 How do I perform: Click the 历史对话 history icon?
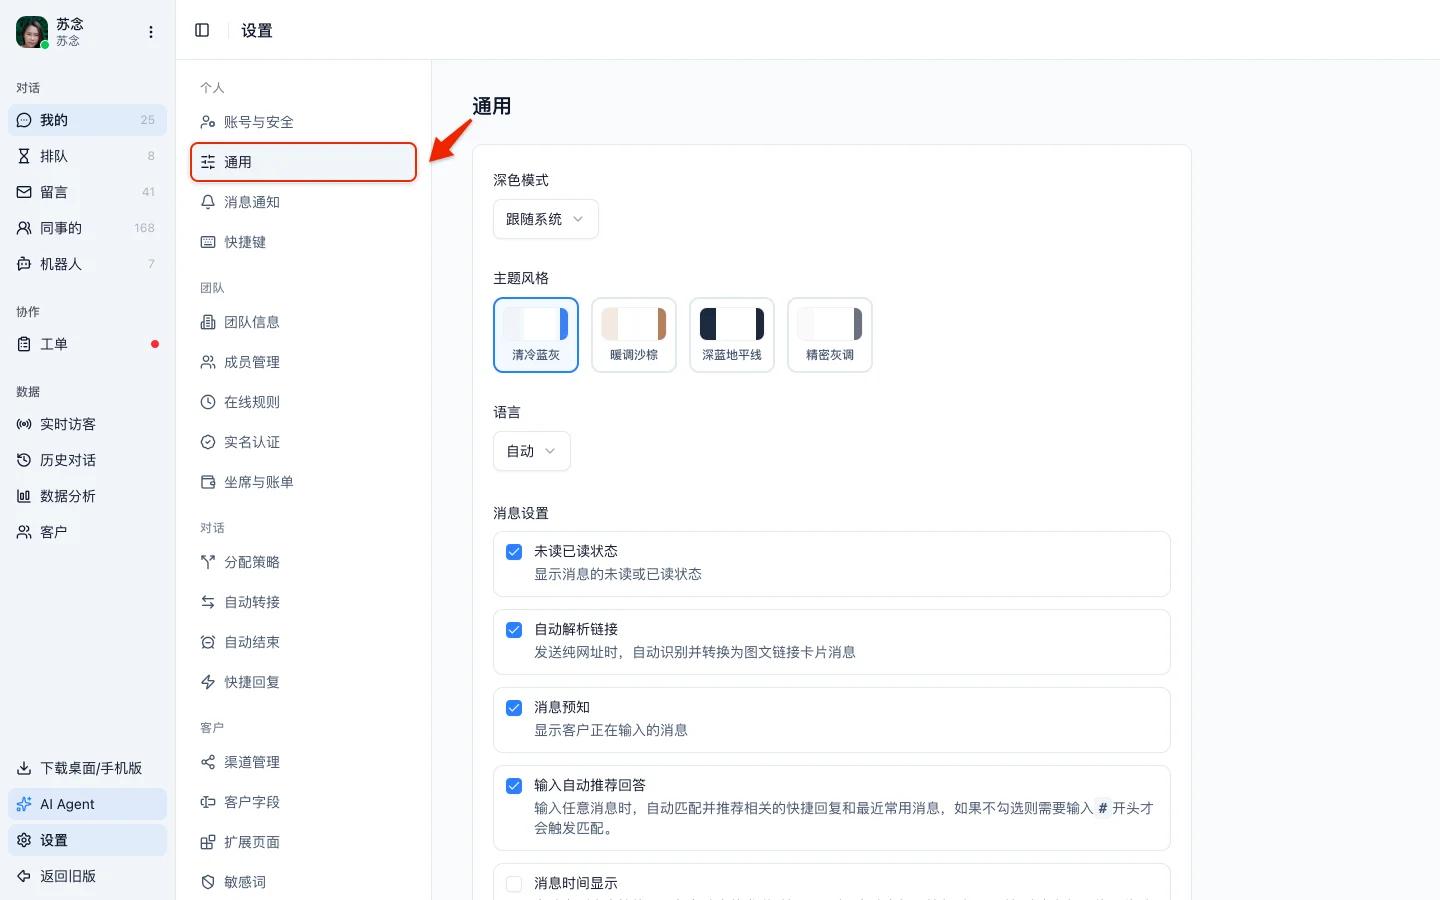pos(24,460)
